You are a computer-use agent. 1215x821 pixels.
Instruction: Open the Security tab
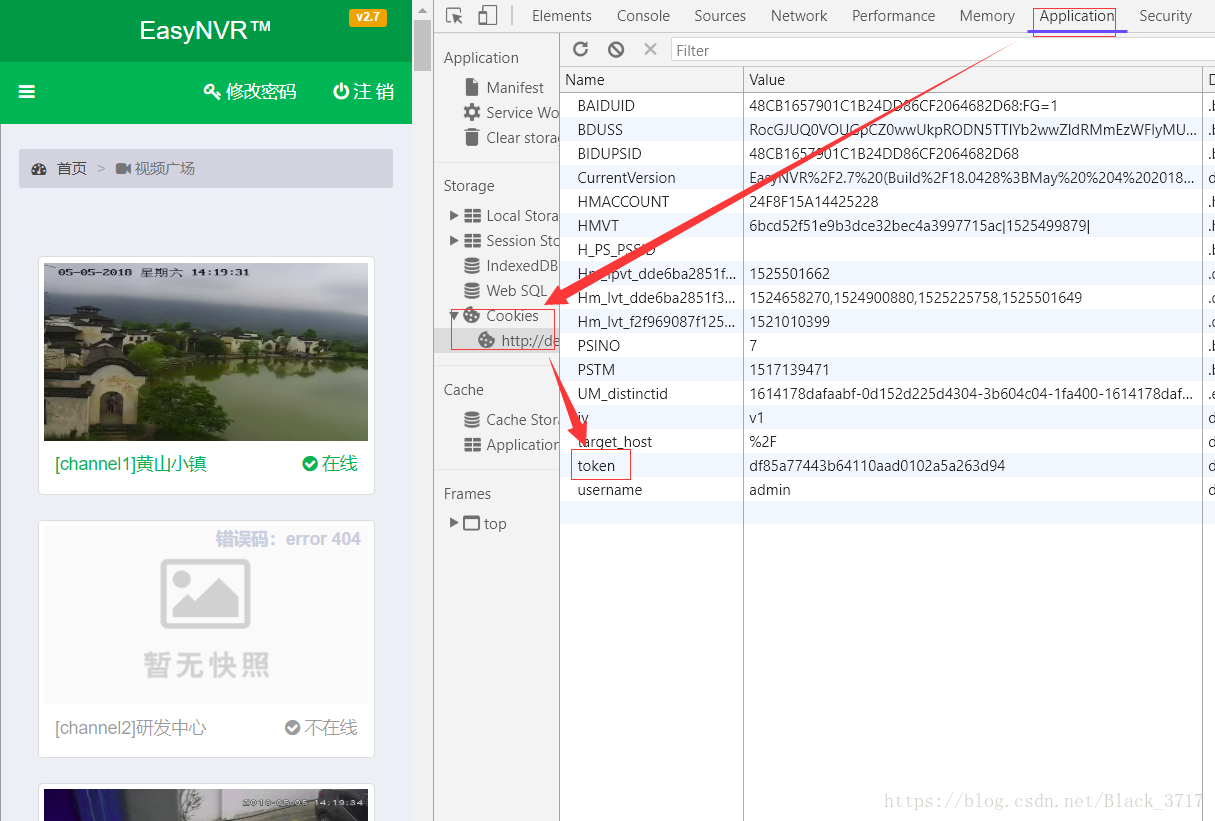(1165, 16)
